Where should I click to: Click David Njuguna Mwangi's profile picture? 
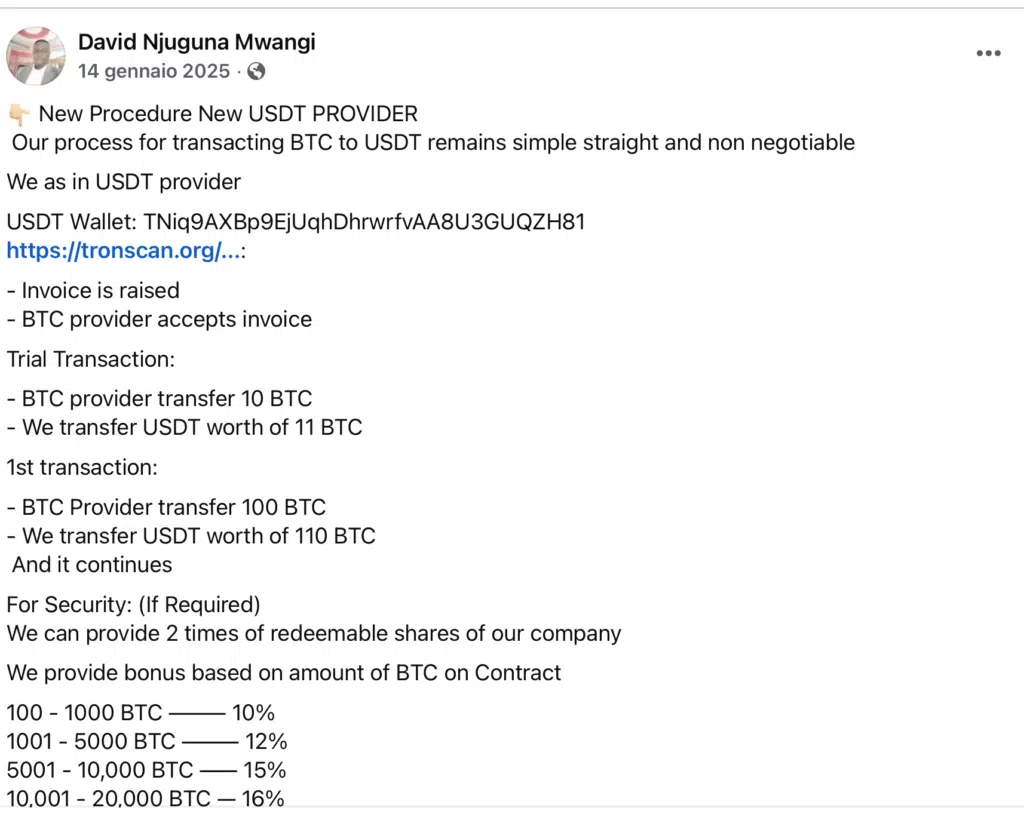[35, 56]
